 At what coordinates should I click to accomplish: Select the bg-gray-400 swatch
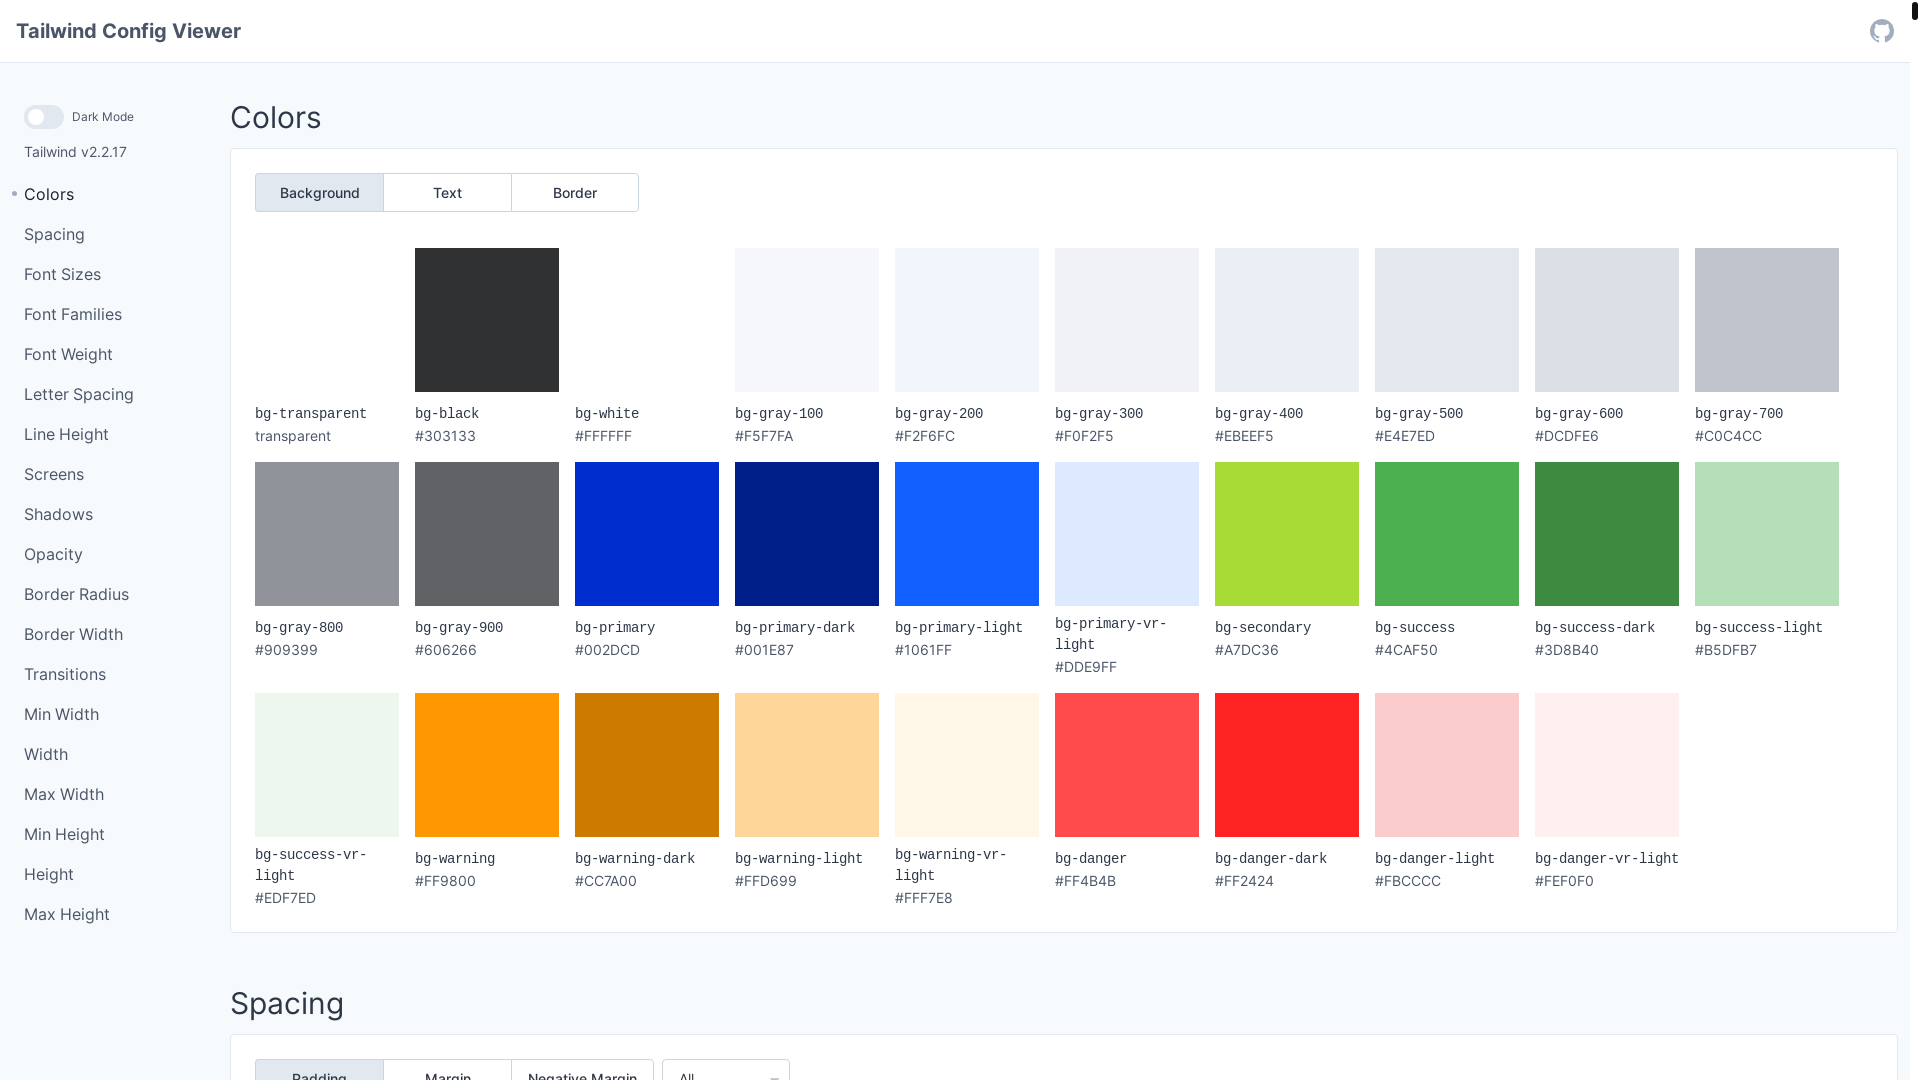click(1287, 320)
